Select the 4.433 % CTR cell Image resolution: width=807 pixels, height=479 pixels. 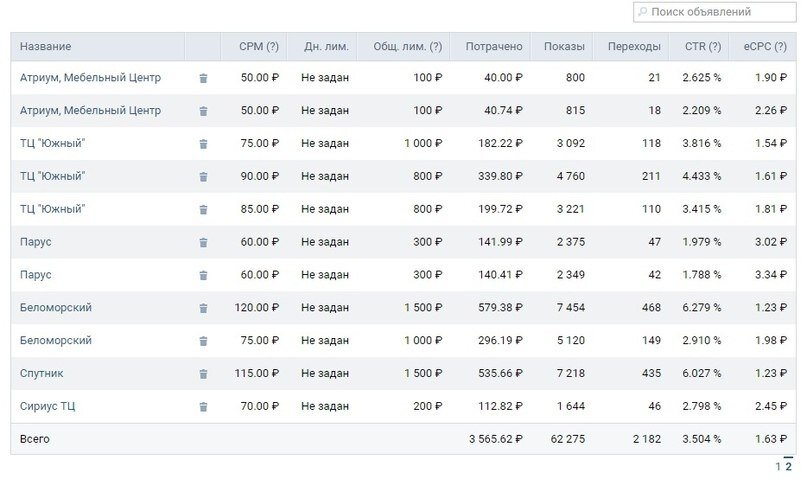(701, 176)
